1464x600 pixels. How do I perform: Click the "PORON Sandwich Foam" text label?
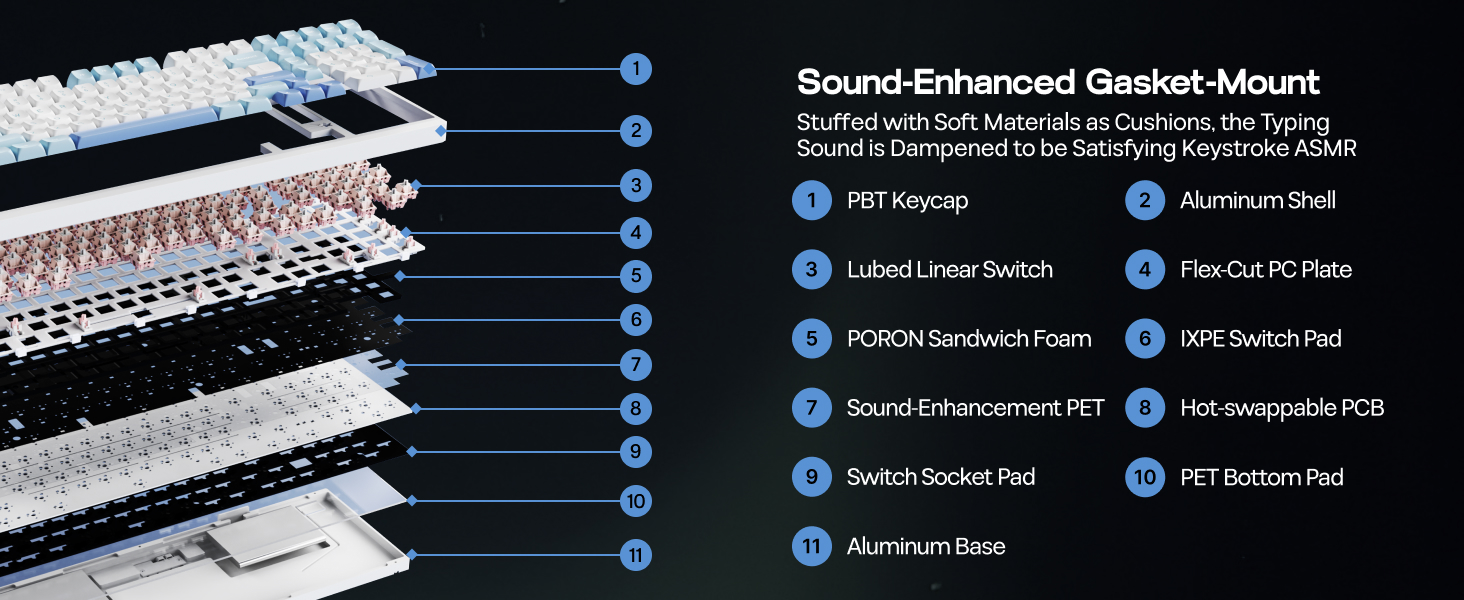click(x=968, y=339)
